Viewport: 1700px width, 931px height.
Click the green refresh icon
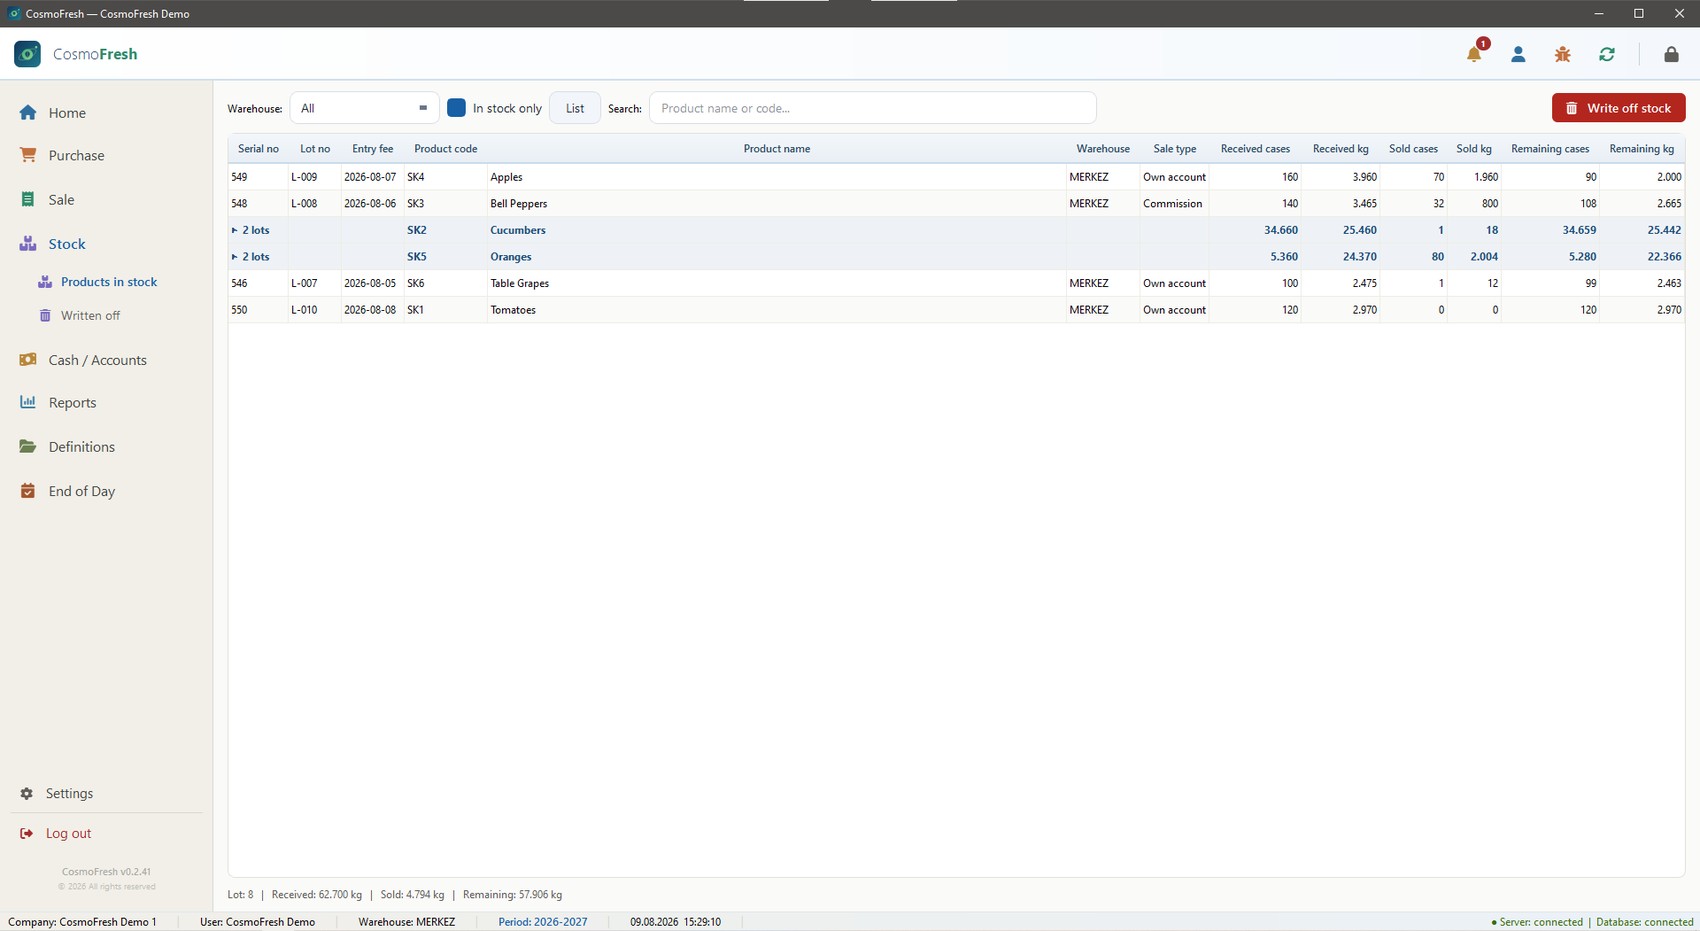pos(1607,54)
